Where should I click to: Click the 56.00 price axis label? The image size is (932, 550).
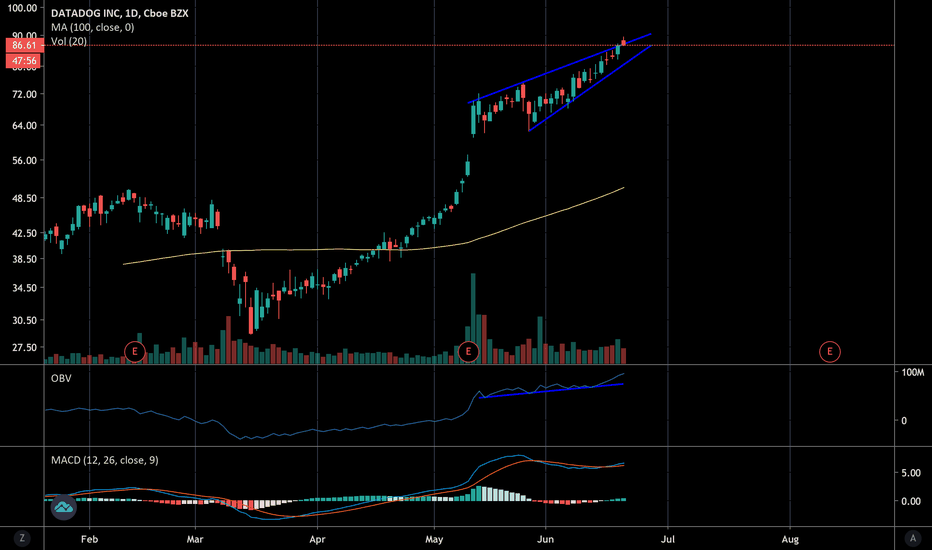pos(24,161)
